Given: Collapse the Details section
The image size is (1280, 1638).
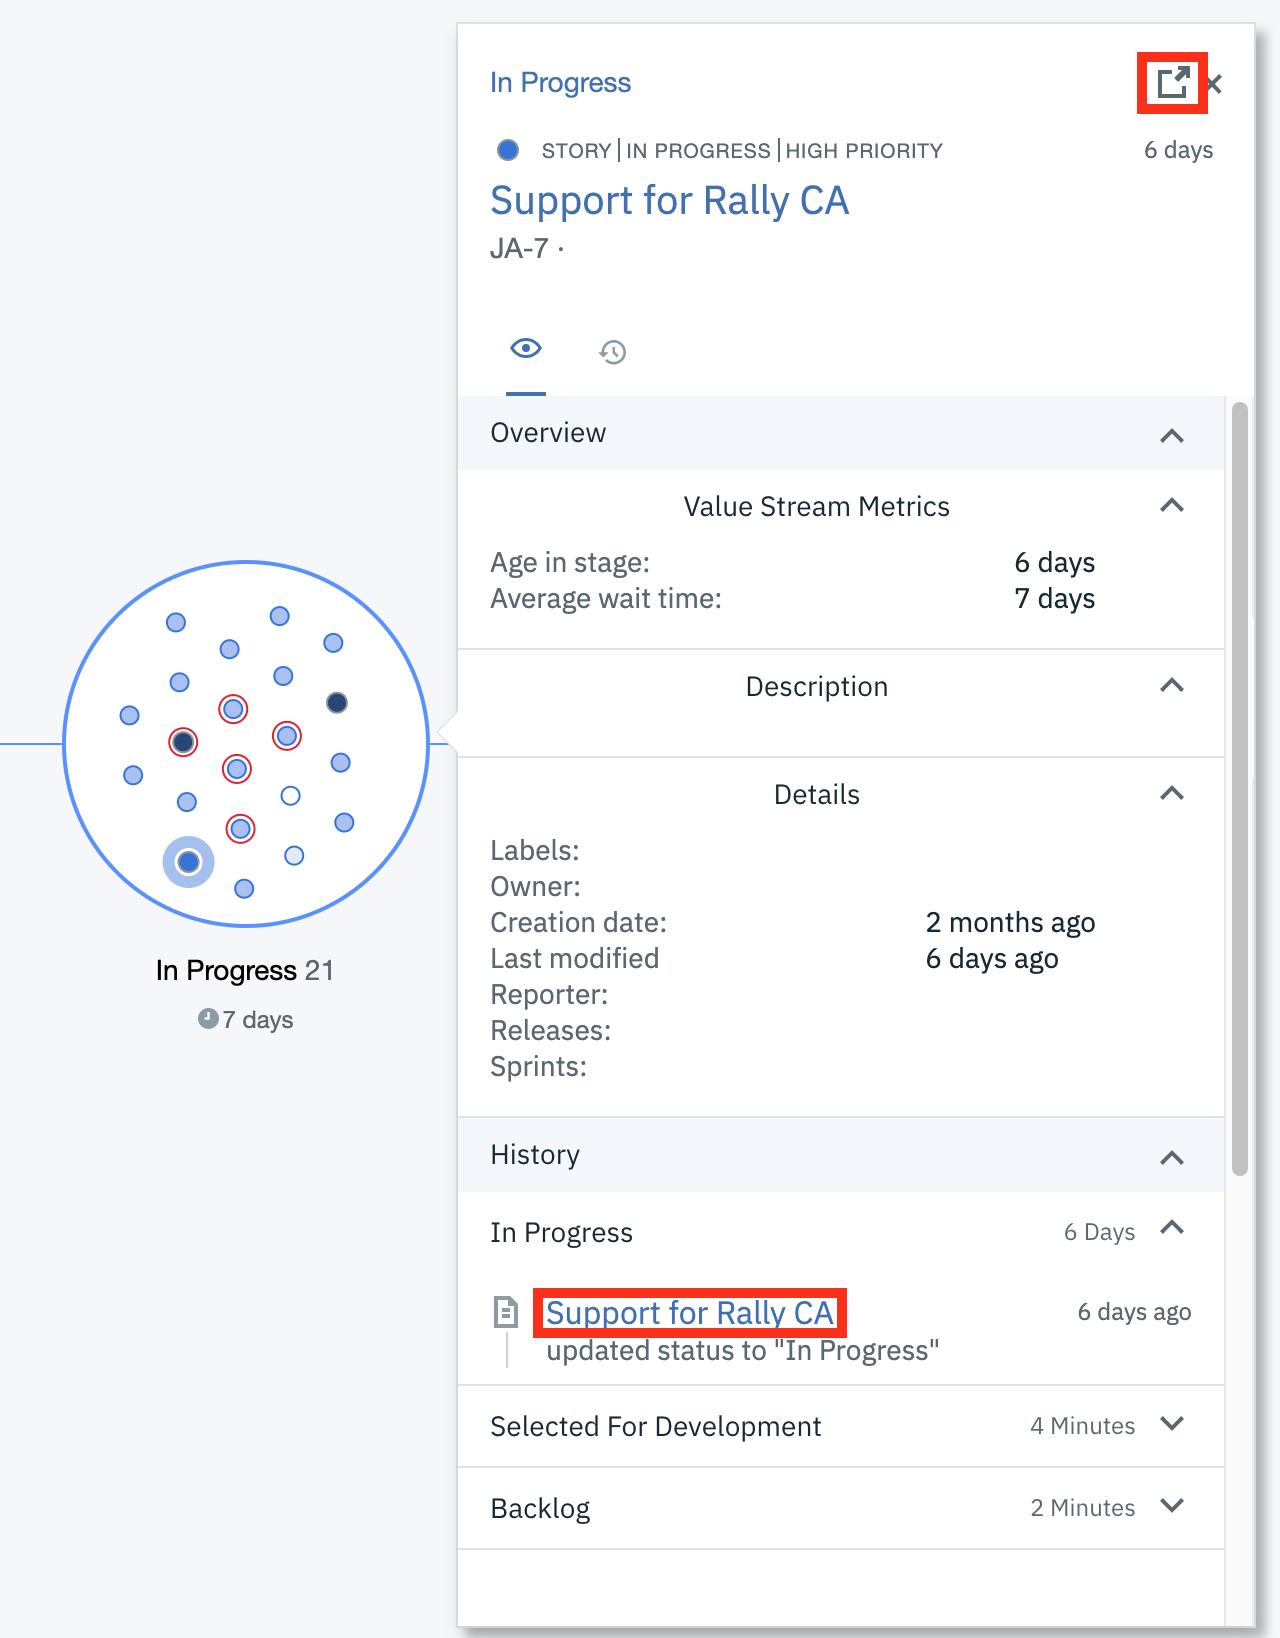Looking at the screenshot, I should (x=1171, y=794).
